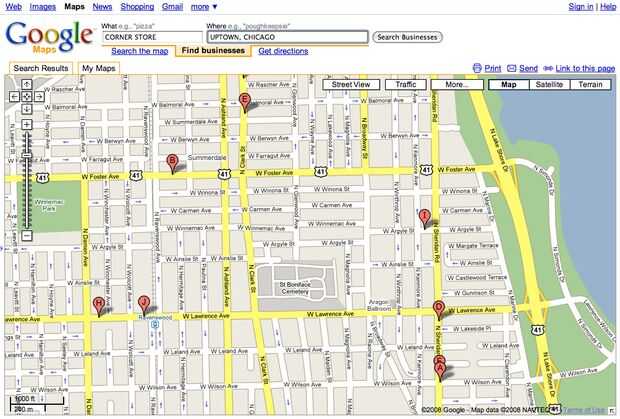The image size is (620, 419).
Task: Click map marker B near Summerdale
Action: pyautogui.click(x=172, y=163)
